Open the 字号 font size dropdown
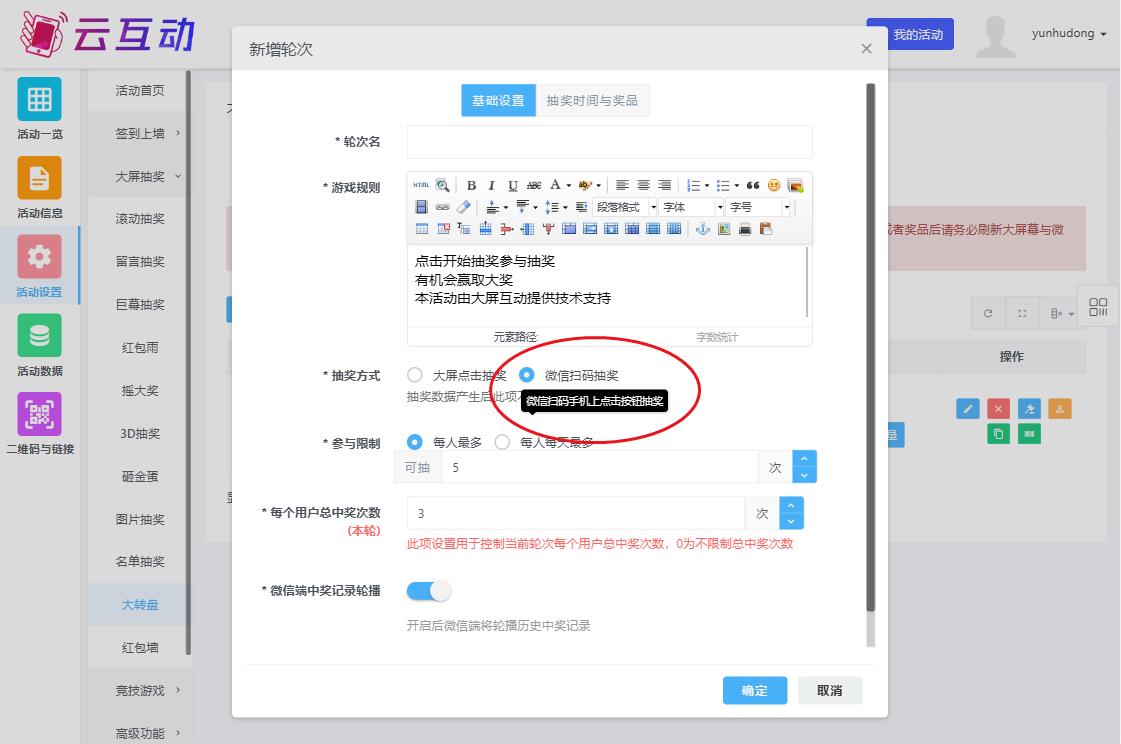Image resolution: width=1121 pixels, height=744 pixels. pyautogui.click(x=758, y=207)
